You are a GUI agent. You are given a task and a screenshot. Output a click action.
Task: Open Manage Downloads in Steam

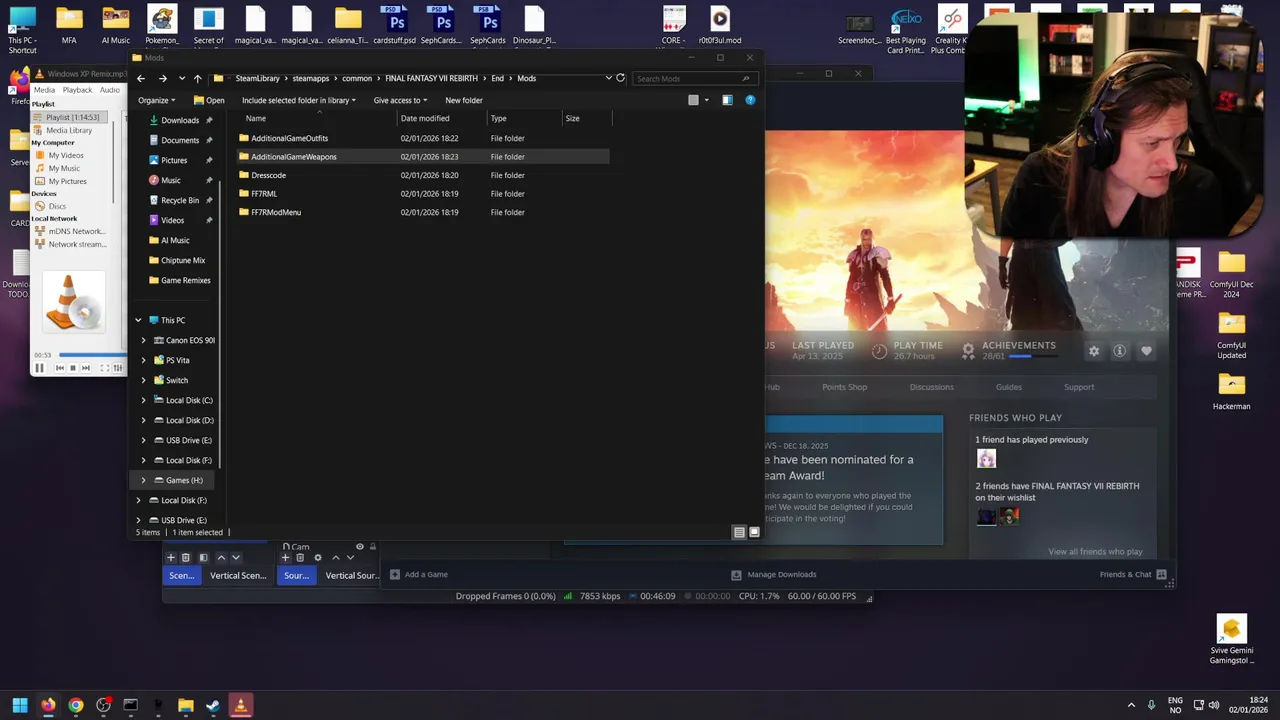(x=774, y=574)
